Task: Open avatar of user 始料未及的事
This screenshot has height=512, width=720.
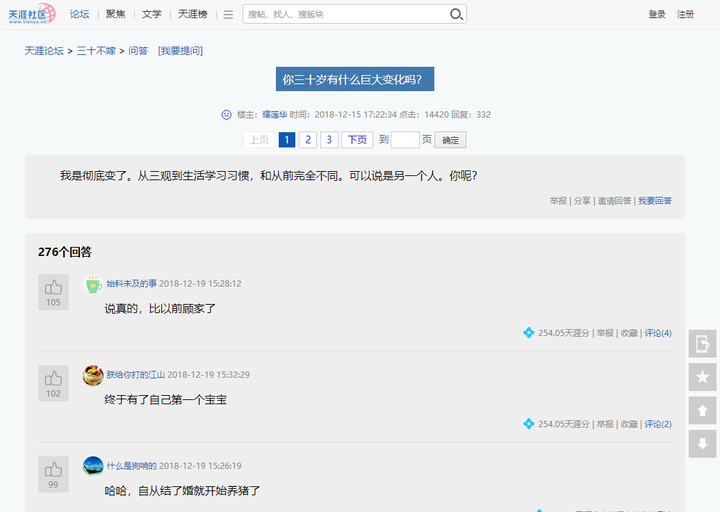Action: [93, 284]
